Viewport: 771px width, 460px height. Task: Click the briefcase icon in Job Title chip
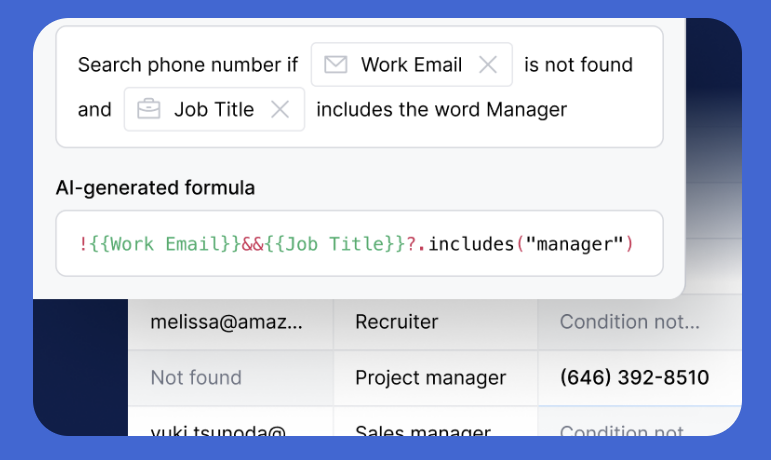point(149,110)
